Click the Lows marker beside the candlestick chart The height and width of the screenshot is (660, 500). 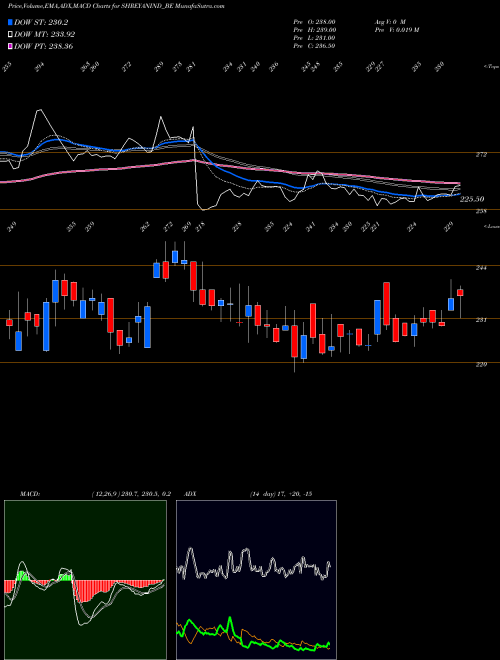click(491, 226)
